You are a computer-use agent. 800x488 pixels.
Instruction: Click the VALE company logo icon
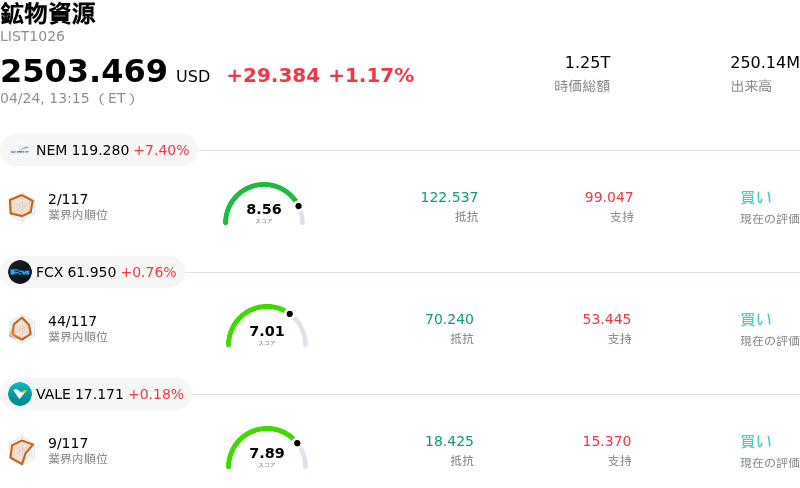coord(20,394)
